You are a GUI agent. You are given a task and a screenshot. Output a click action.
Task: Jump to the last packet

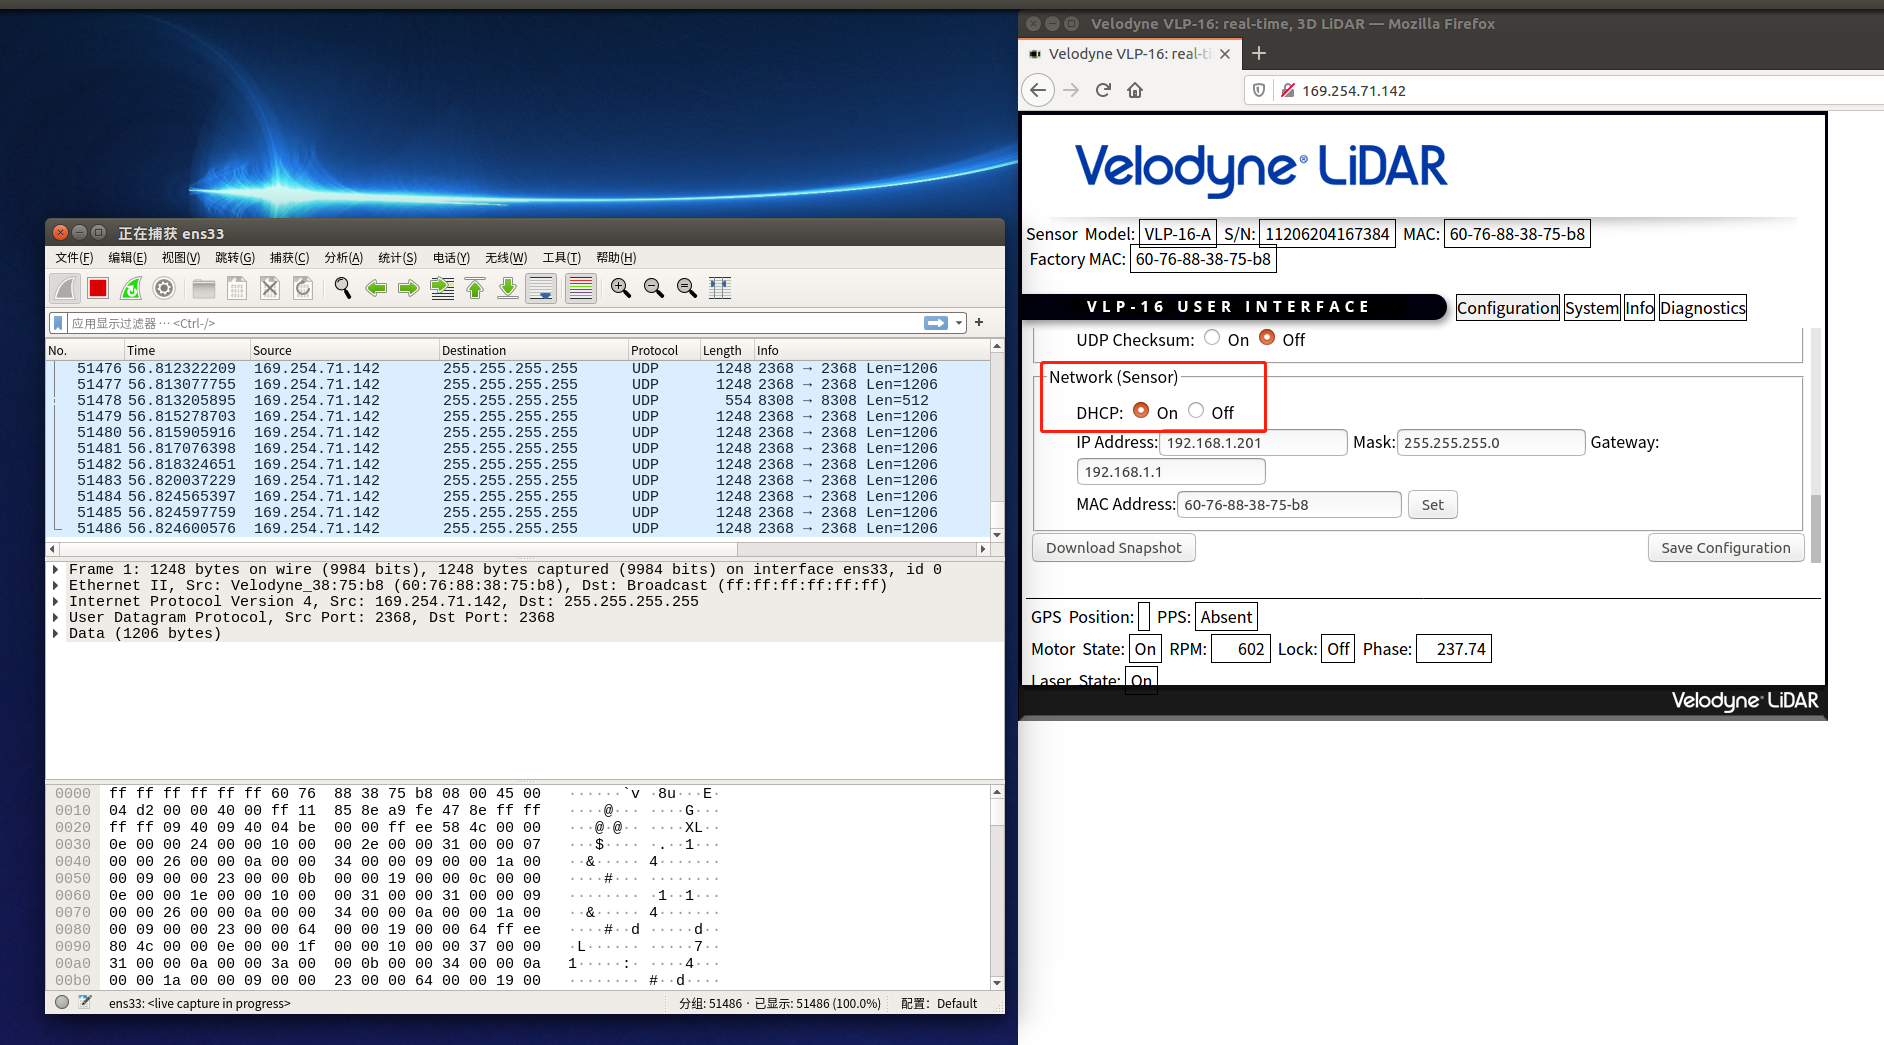pos(508,288)
